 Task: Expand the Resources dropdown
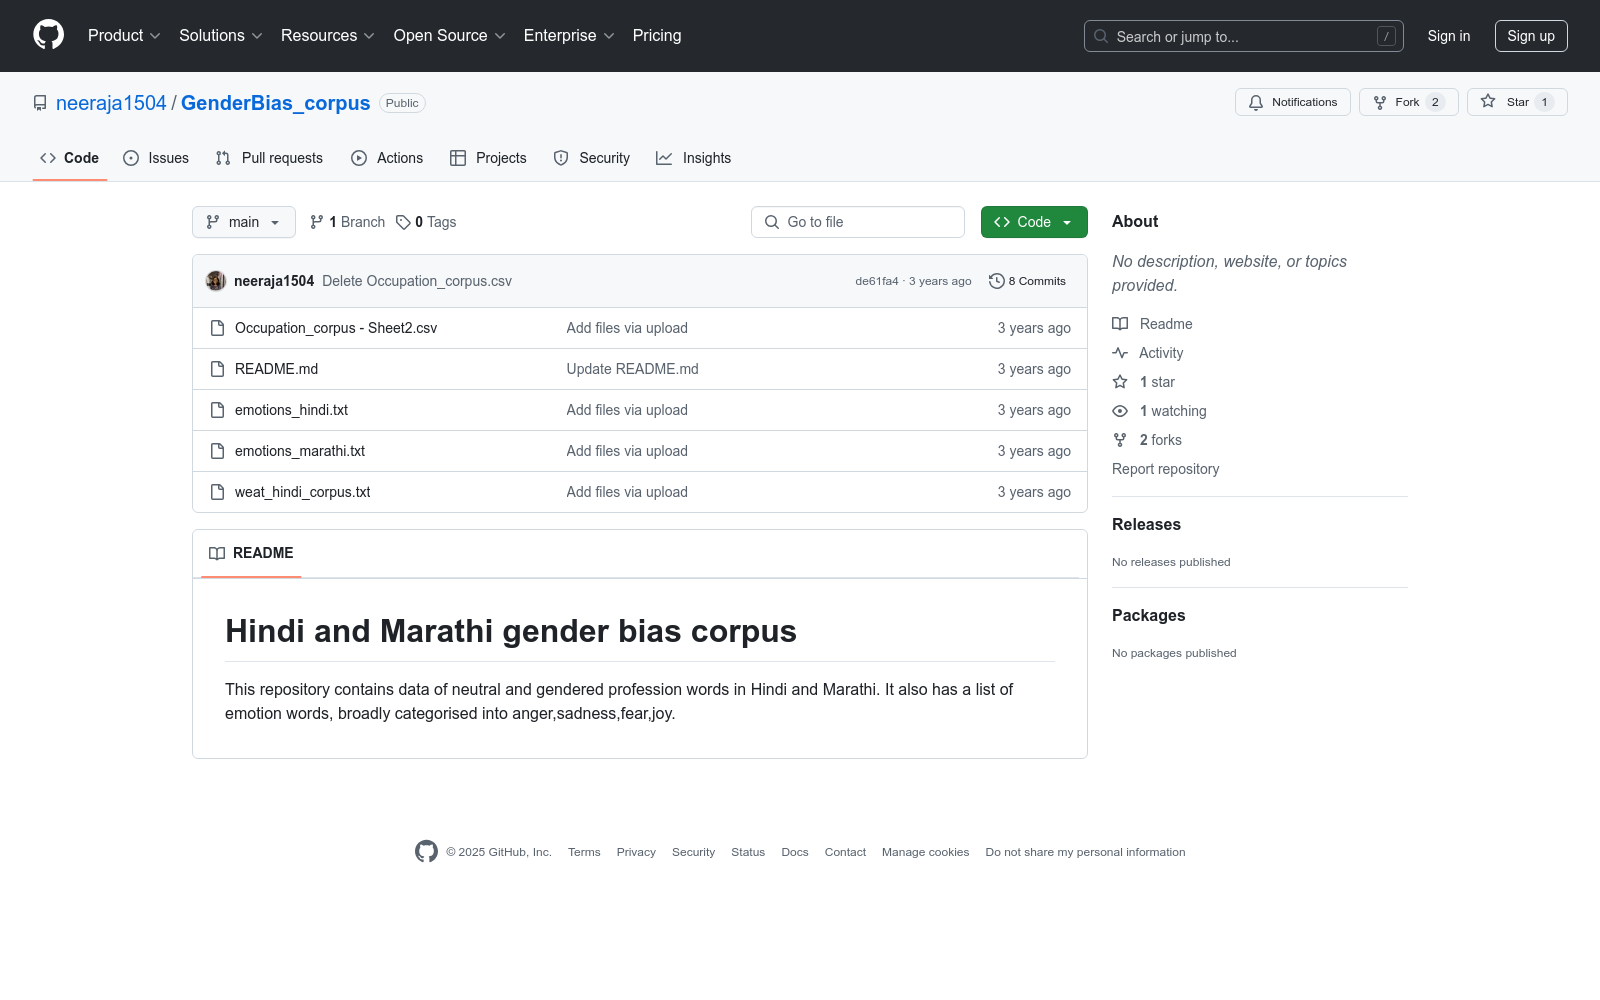point(328,36)
